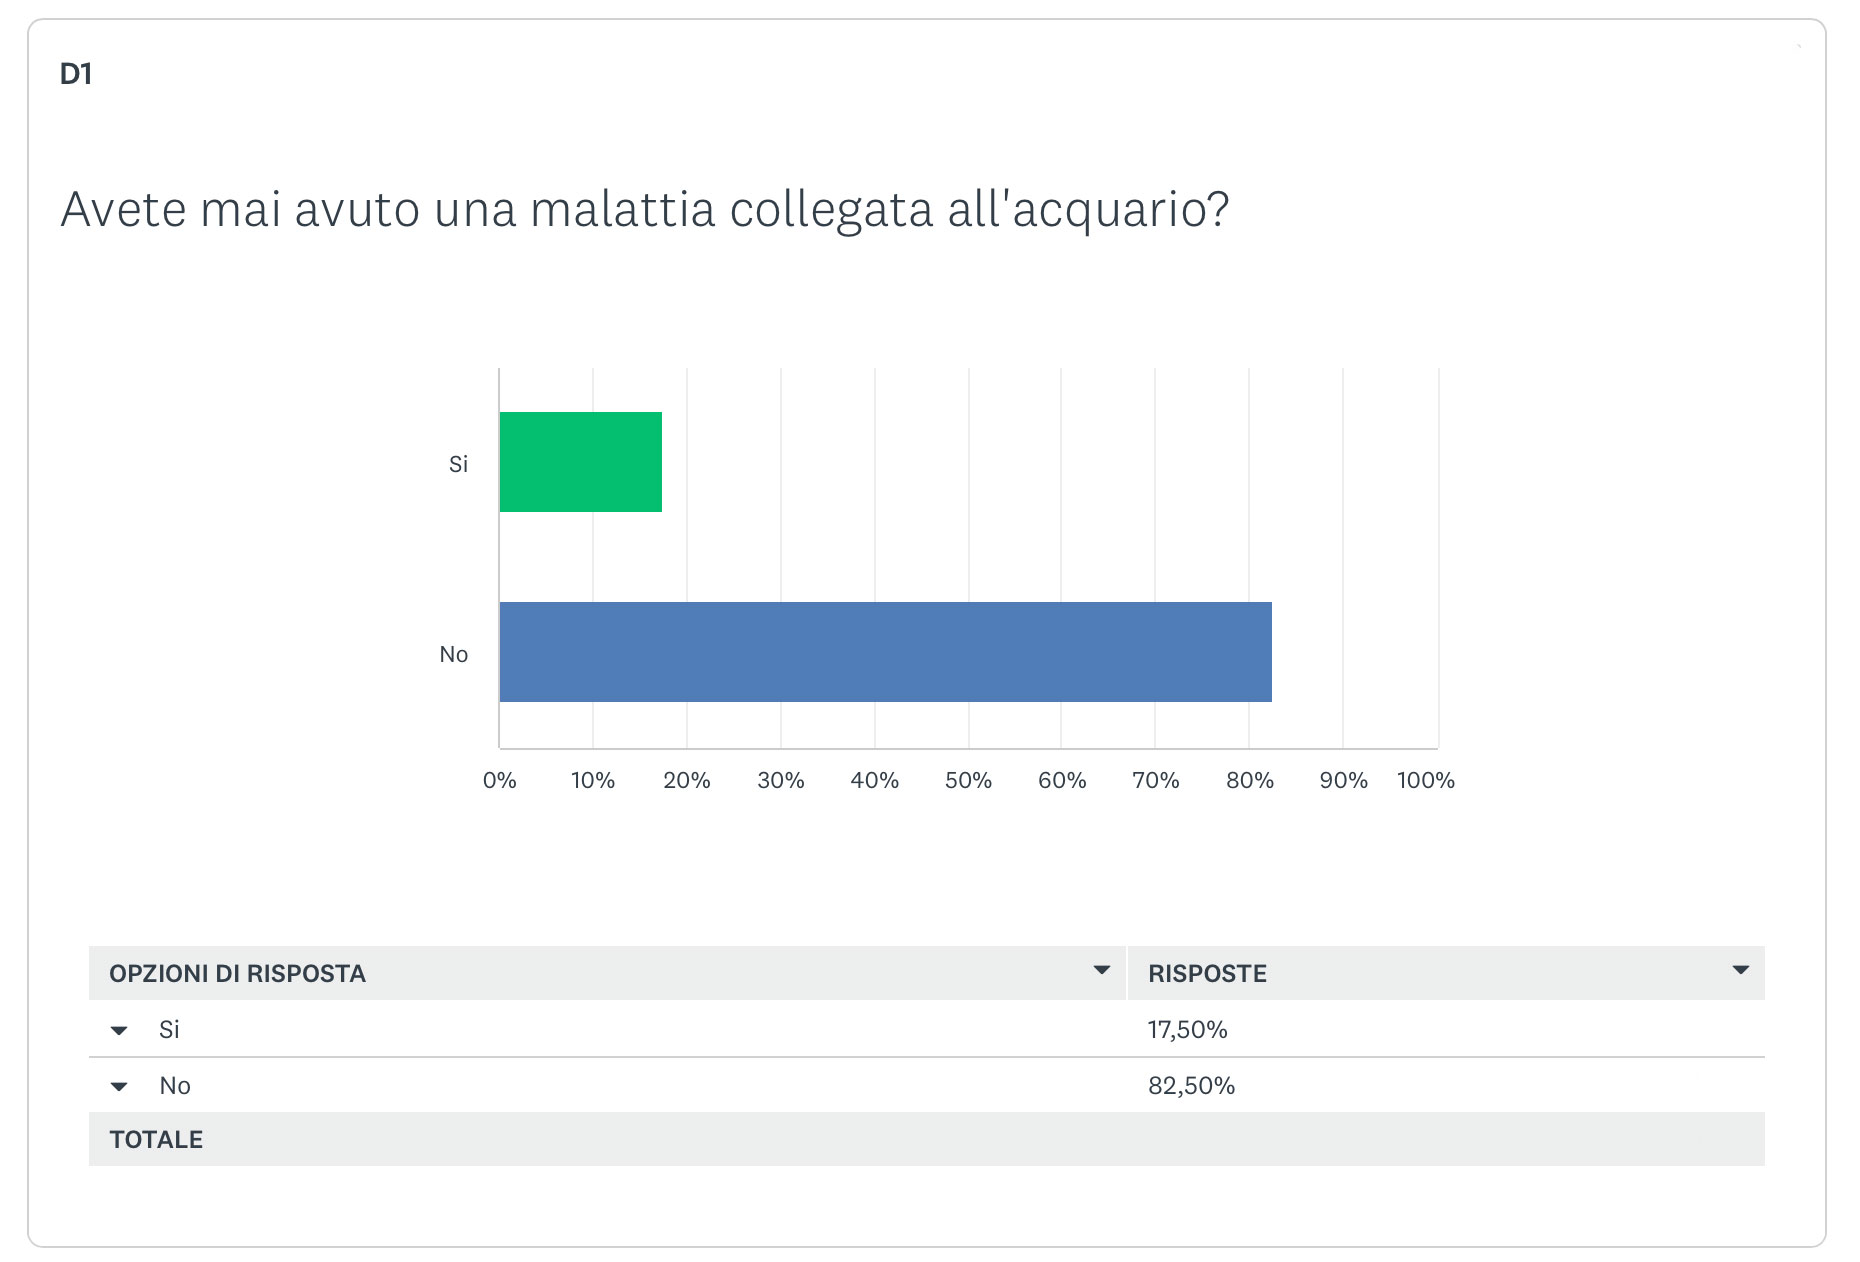Click the blue No bar
Image resolution: width=1860 pixels, height=1262 pixels.
[x=886, y=652]
